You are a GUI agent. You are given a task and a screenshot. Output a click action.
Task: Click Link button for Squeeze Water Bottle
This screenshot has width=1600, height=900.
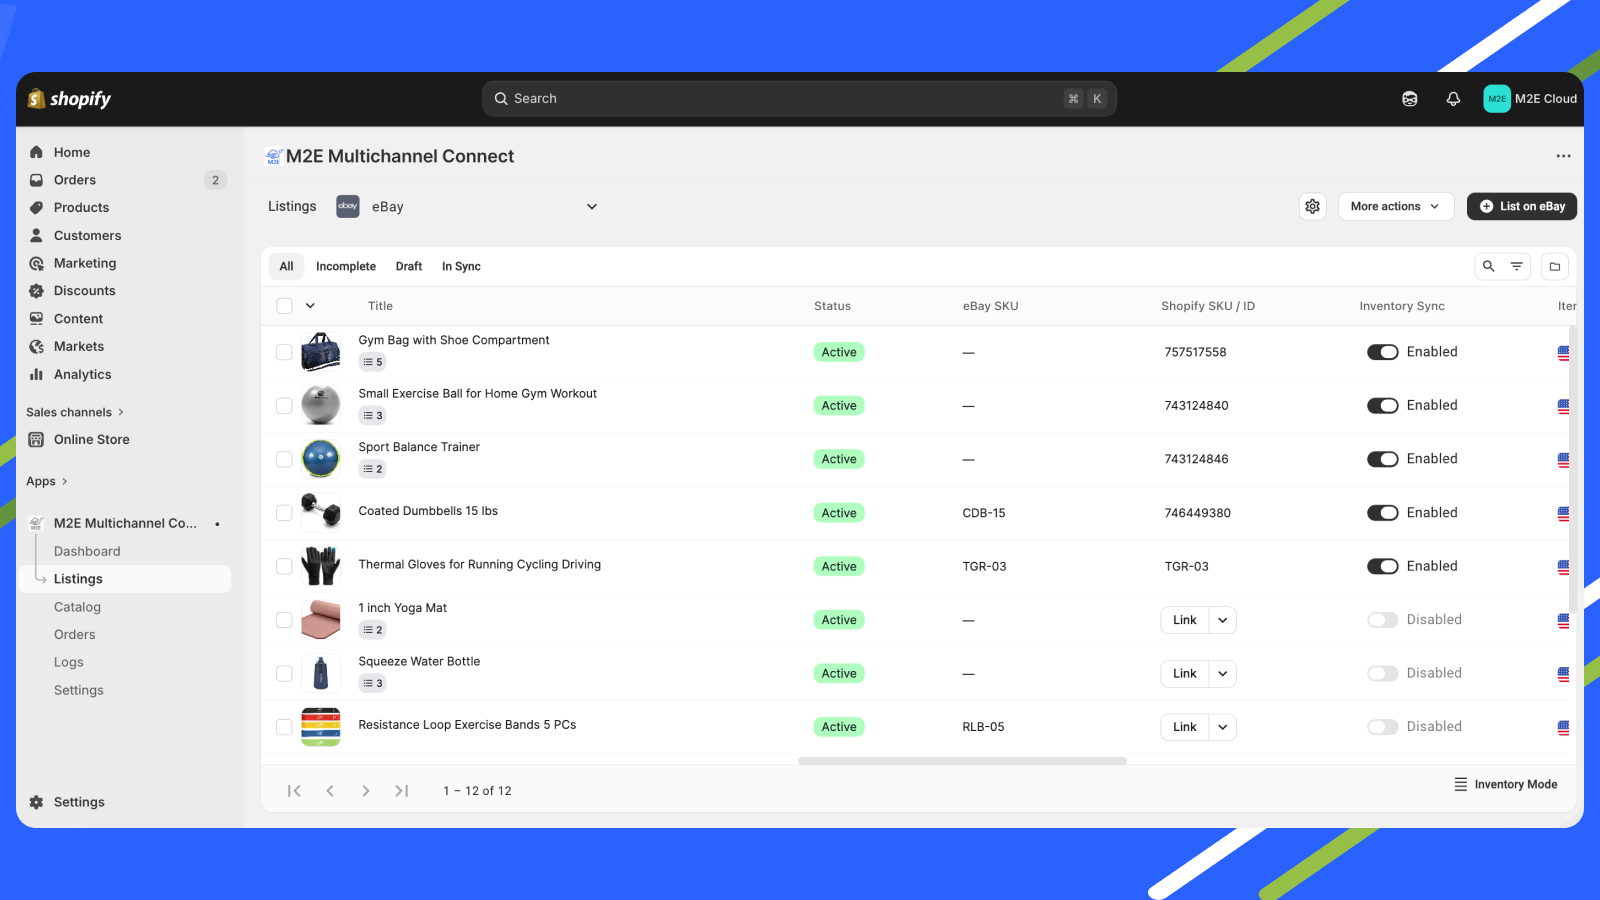coord(1185,674)
